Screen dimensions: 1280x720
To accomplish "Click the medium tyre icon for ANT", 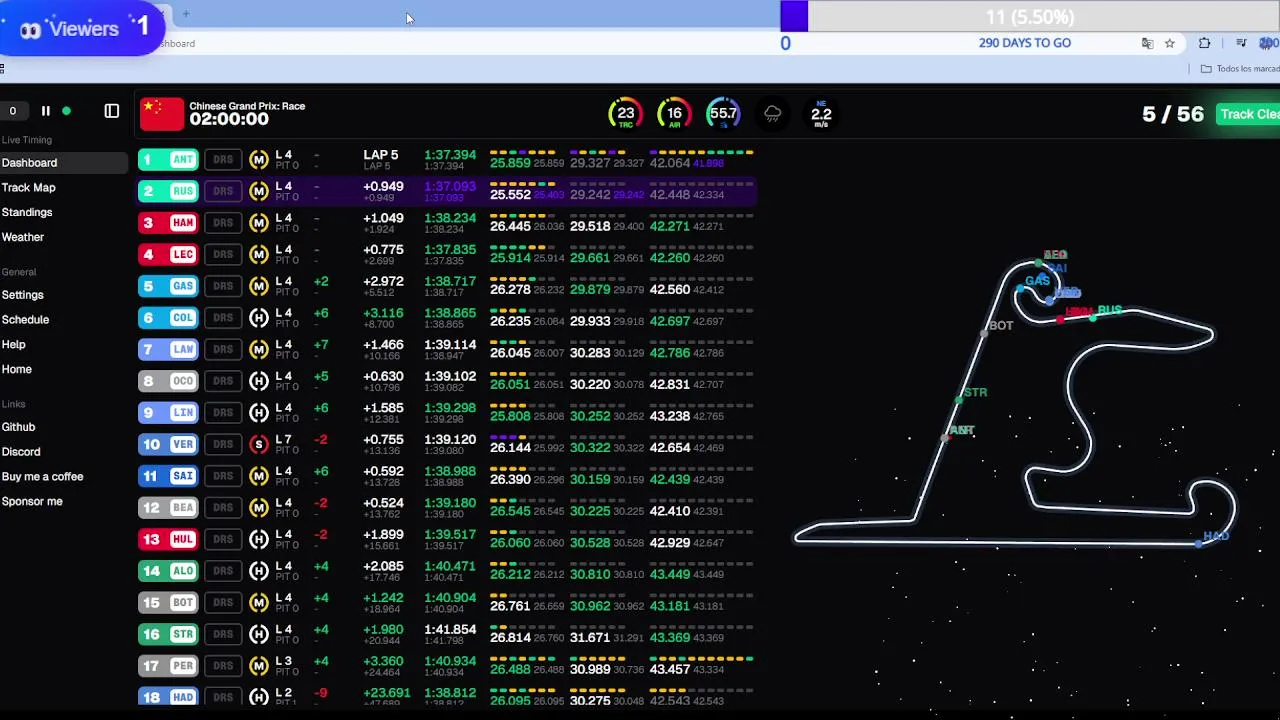I will (259, 160).
